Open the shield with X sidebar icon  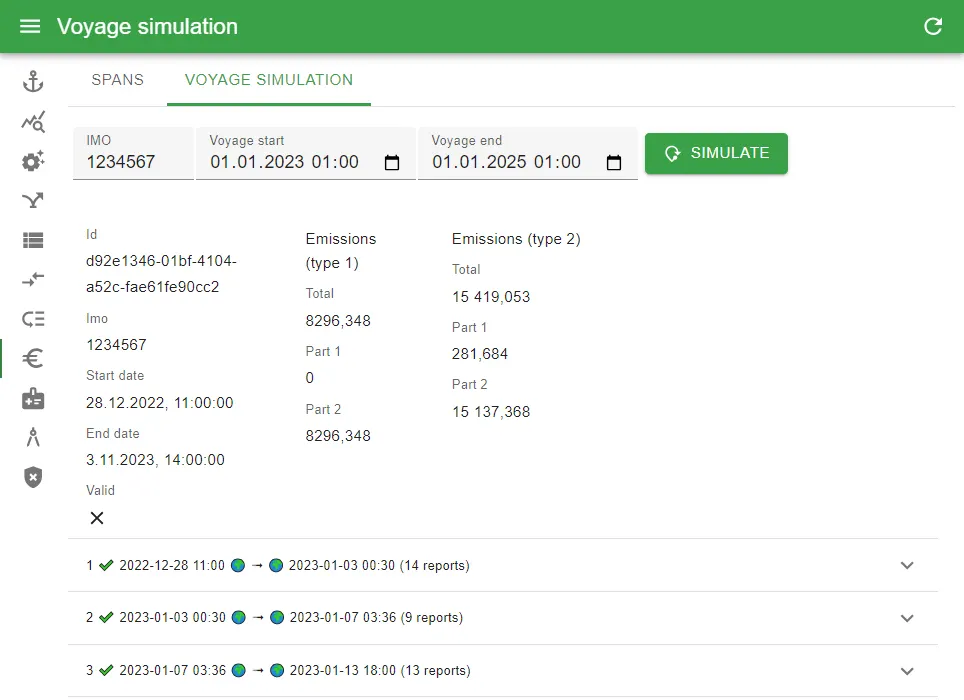coord(33,478)
